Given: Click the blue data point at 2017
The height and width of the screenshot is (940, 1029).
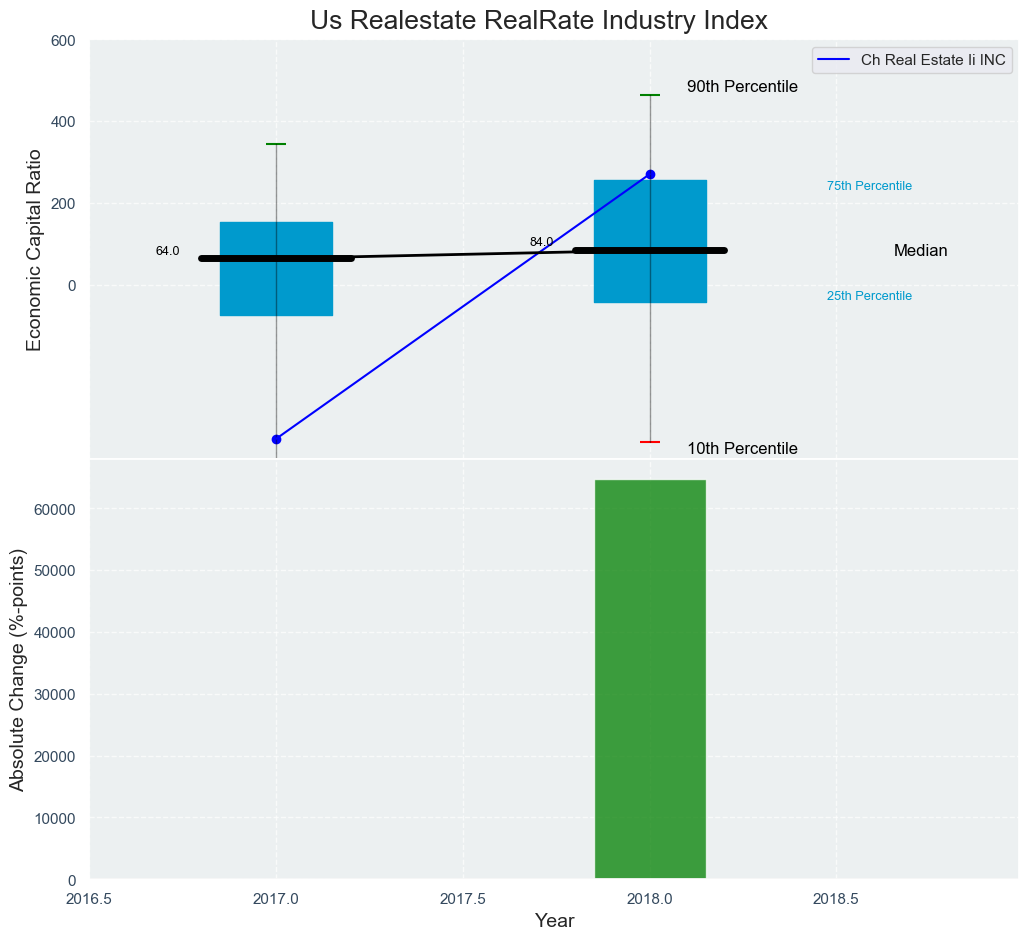Looking at the screenshot, I should coord(276,439).
